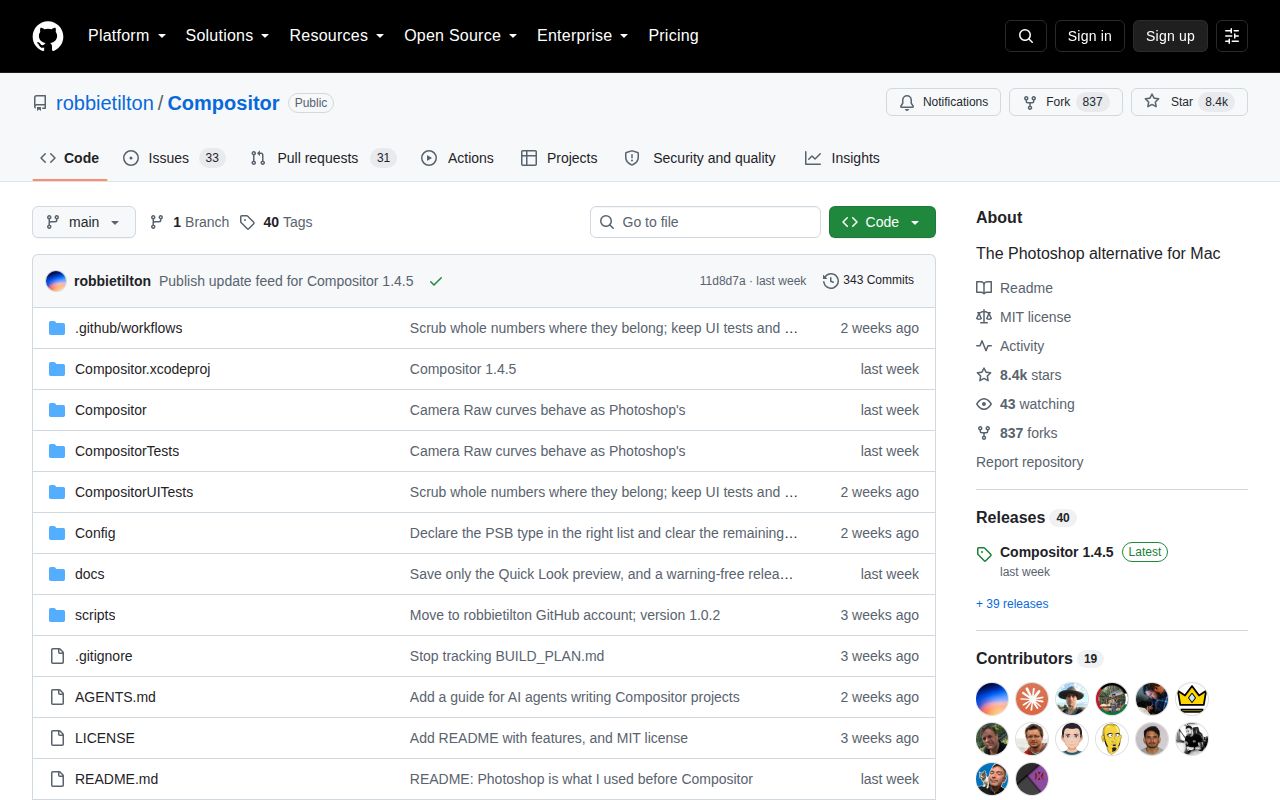This screenshot has width=1280, height=800.
Task: Switch to the Insights tab
Action: (842, 158)
